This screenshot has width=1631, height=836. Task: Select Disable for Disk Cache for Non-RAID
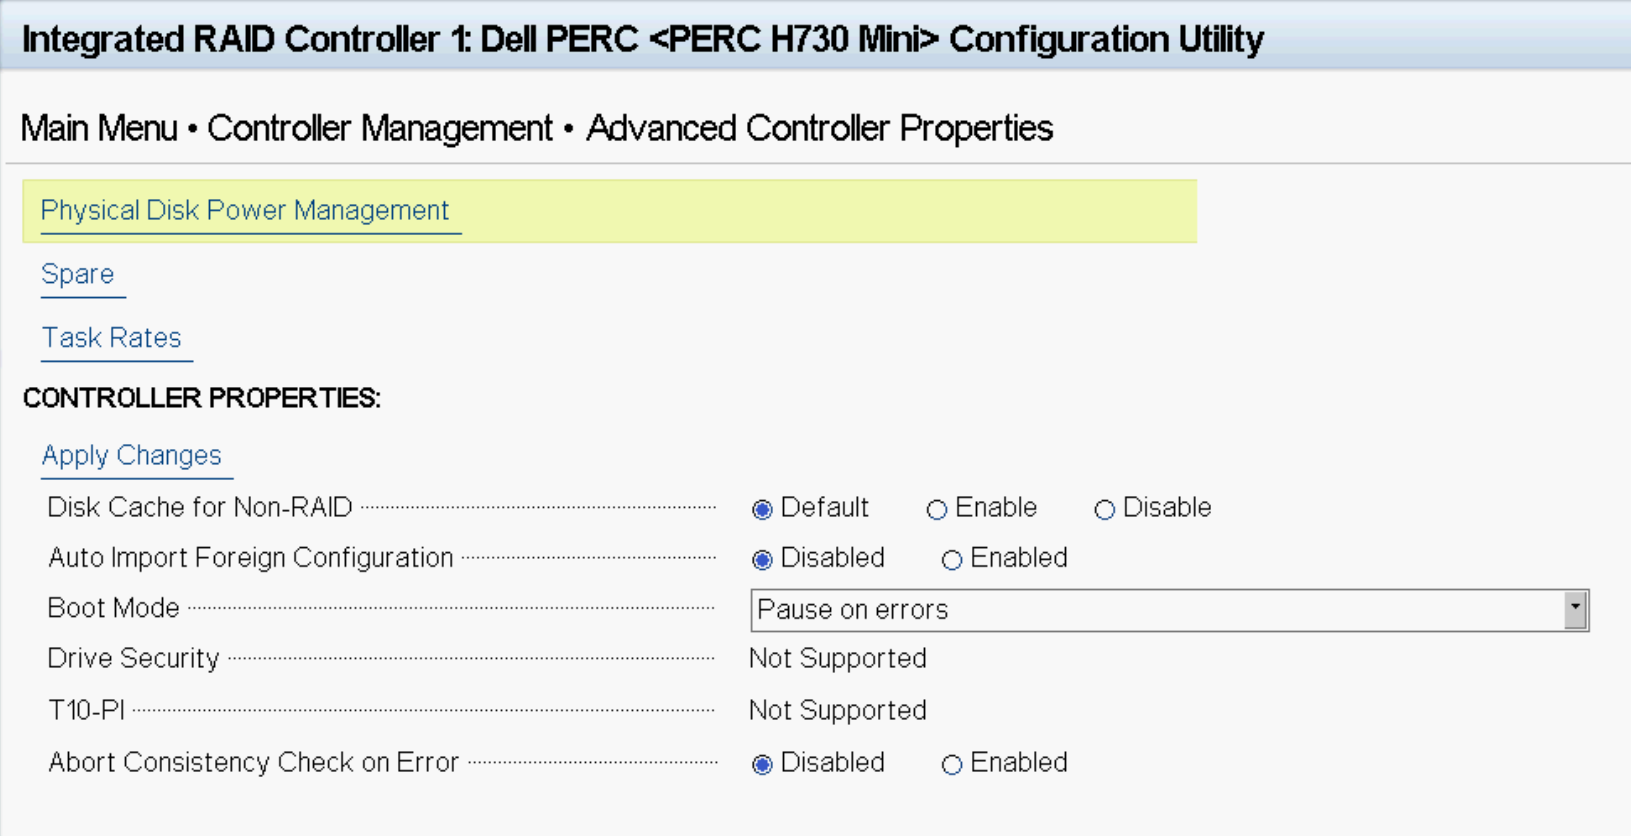tap(1104, 510)
